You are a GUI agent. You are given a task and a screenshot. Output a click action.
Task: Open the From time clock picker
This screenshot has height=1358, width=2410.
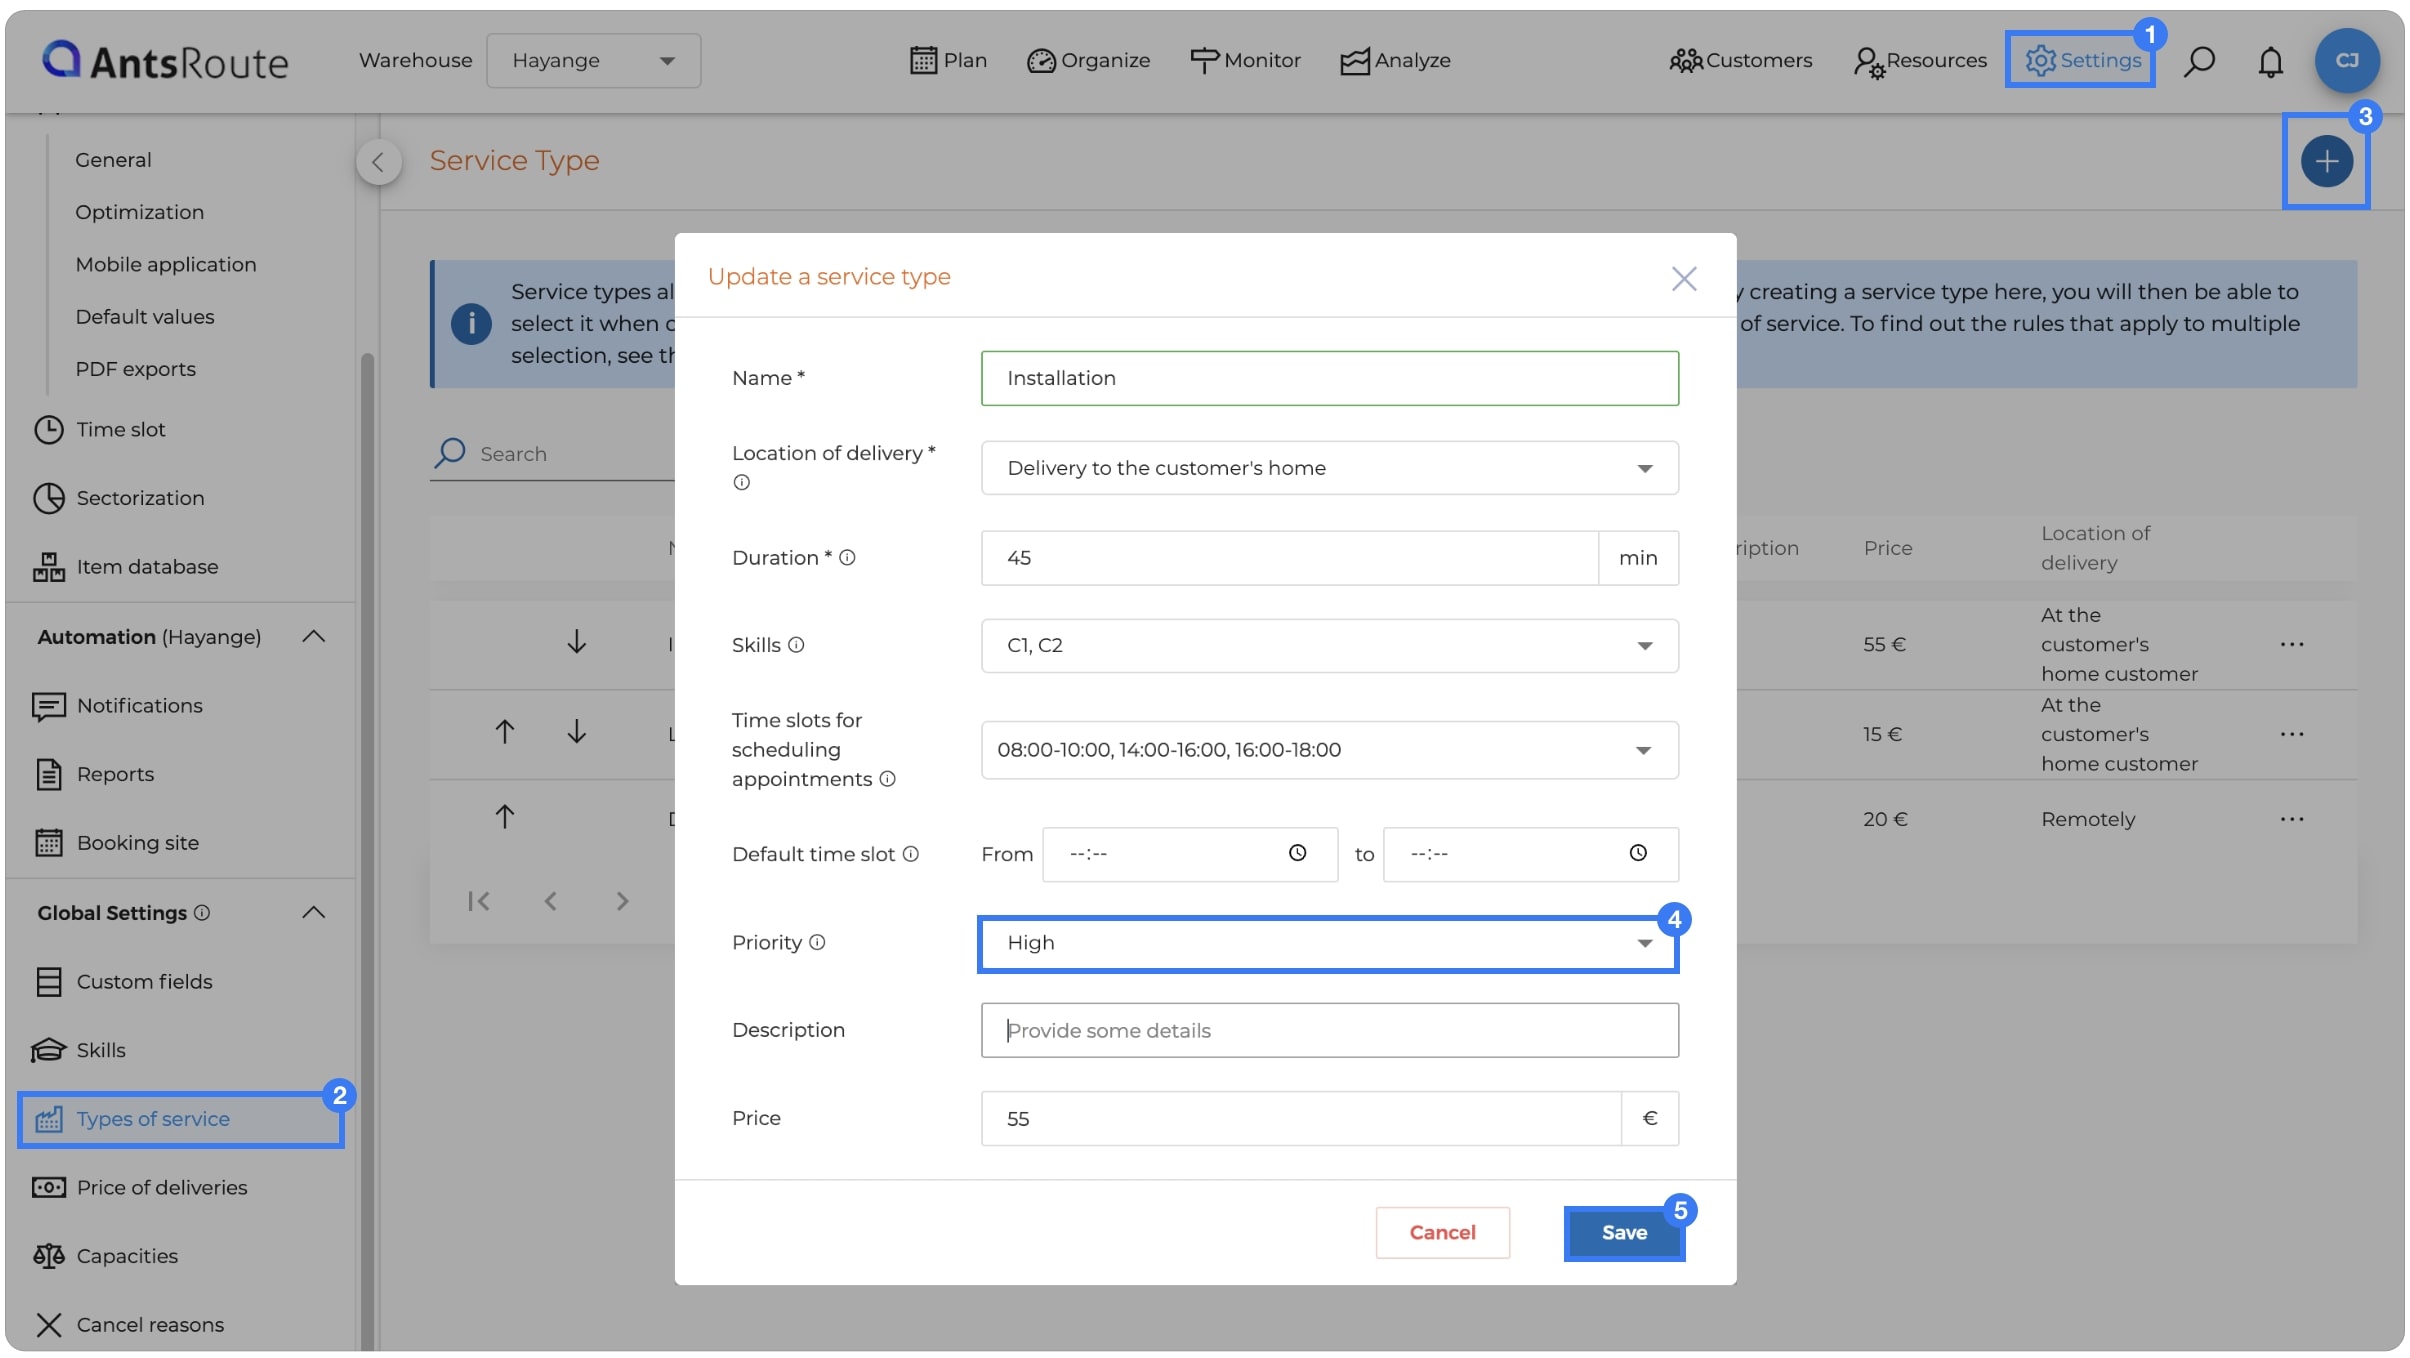coord(1297,853)
